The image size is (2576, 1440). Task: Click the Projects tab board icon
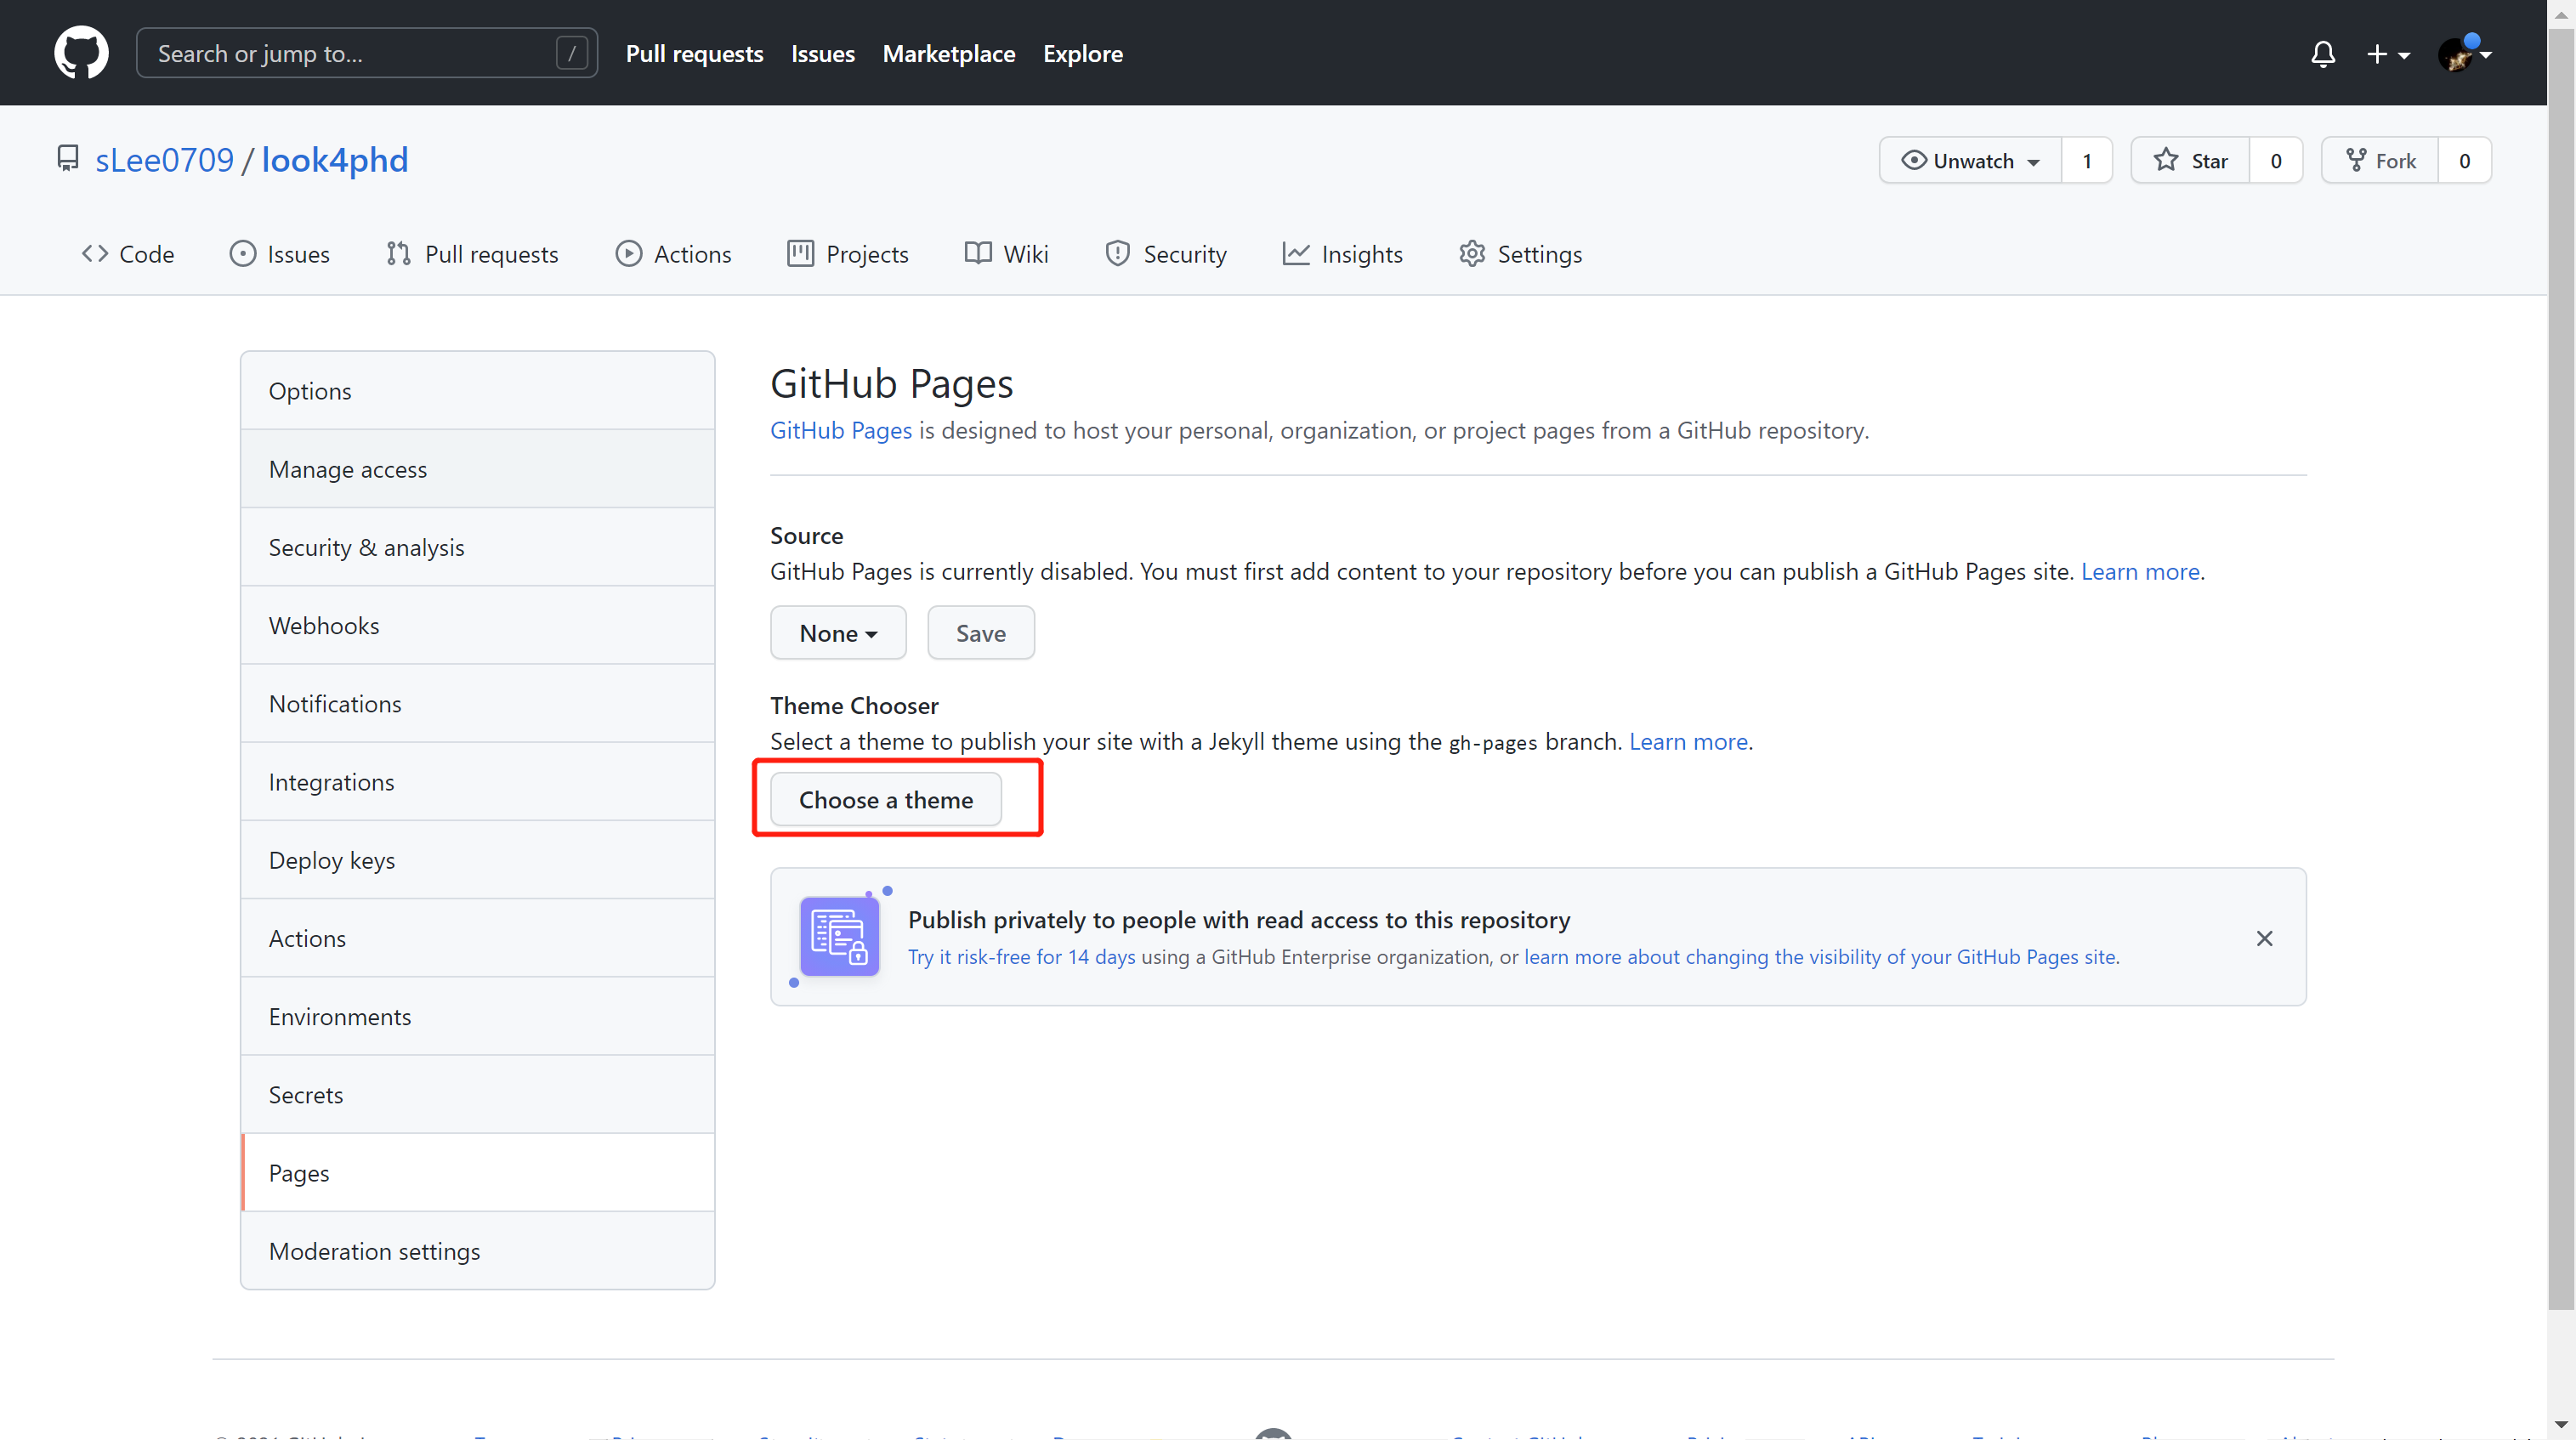[800, 254]
